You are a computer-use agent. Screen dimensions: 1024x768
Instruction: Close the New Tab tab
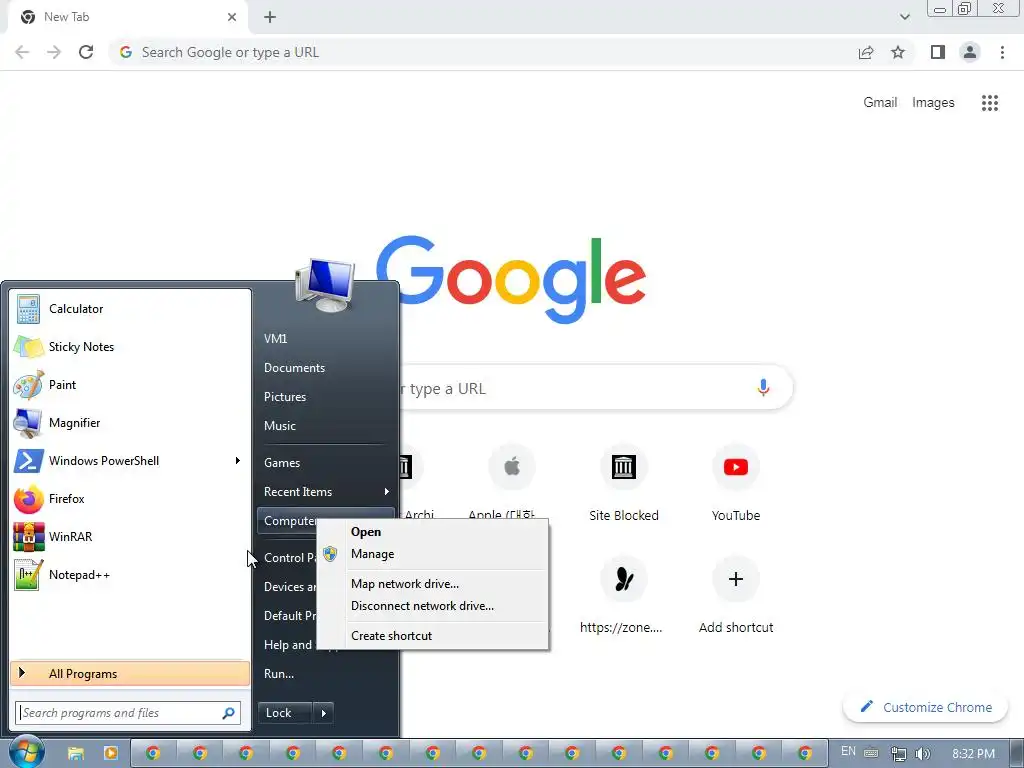pyautogui.click(x=232, y=17)
